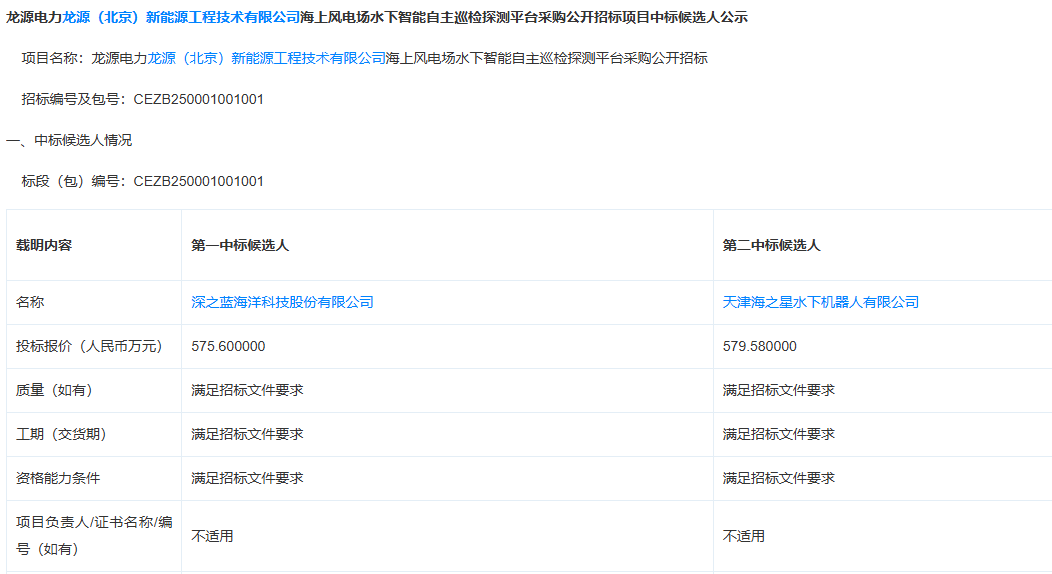The image size is (1052, 574).
Task: Open the 深之蓝海洋科技股份有限公司 link
Action: pos(282,302)
